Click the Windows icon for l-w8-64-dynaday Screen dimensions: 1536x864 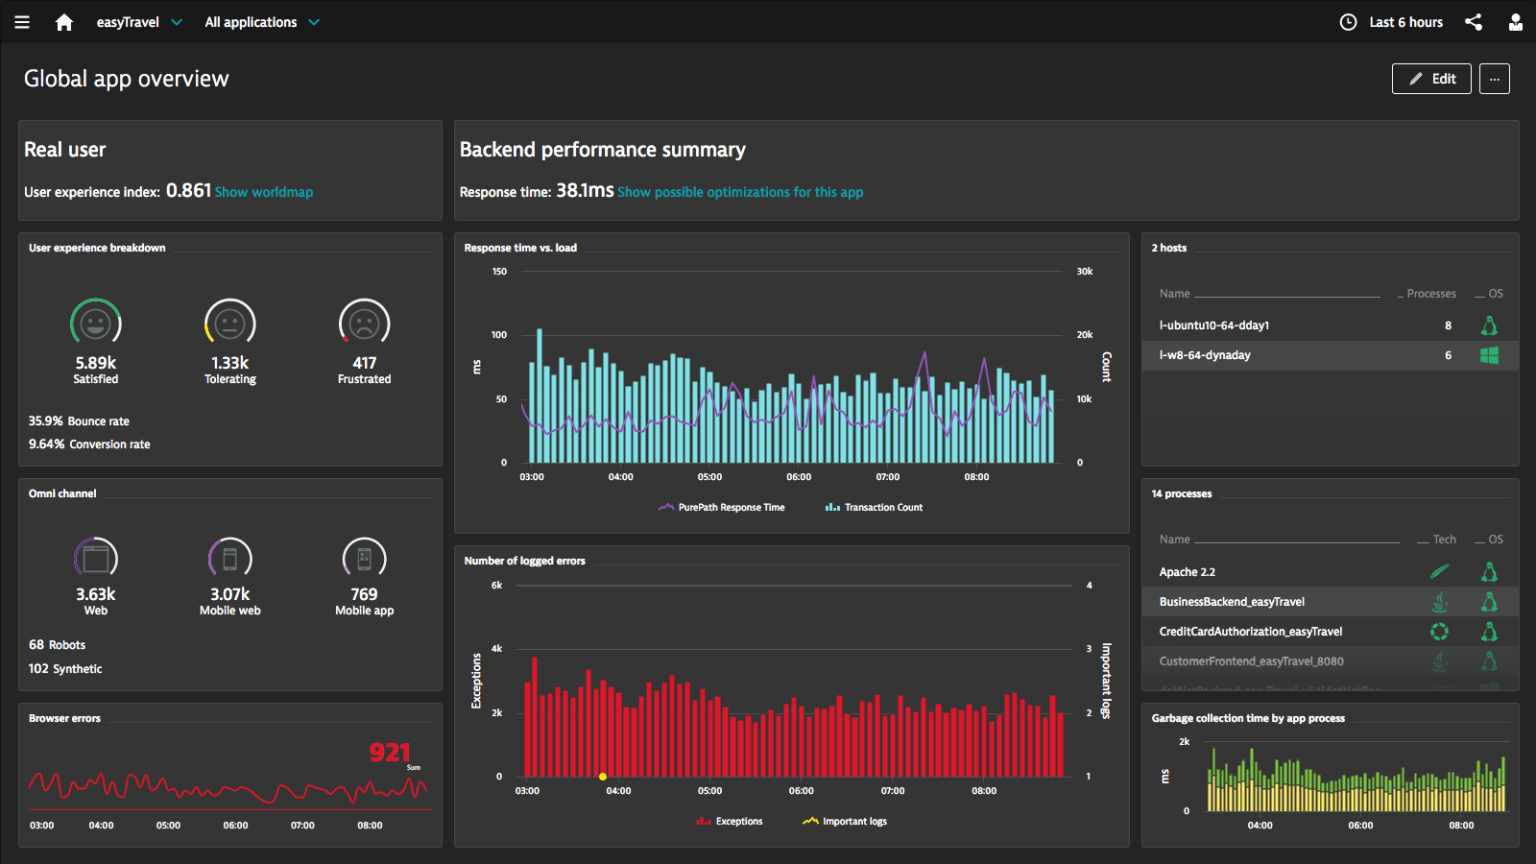coord(1489,355)
